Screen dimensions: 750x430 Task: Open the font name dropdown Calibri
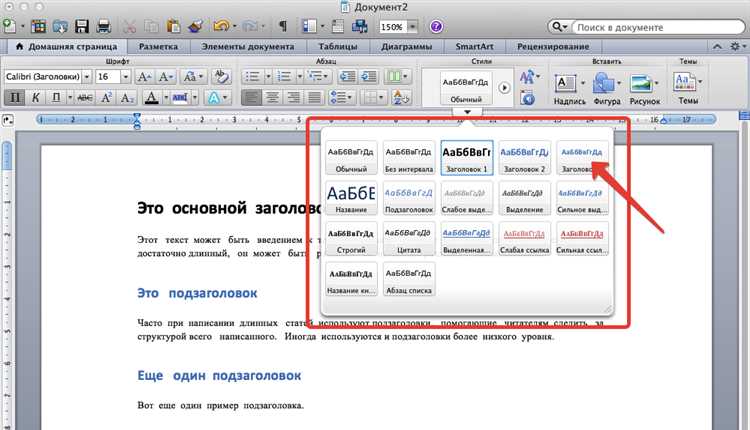coord(87,77)
